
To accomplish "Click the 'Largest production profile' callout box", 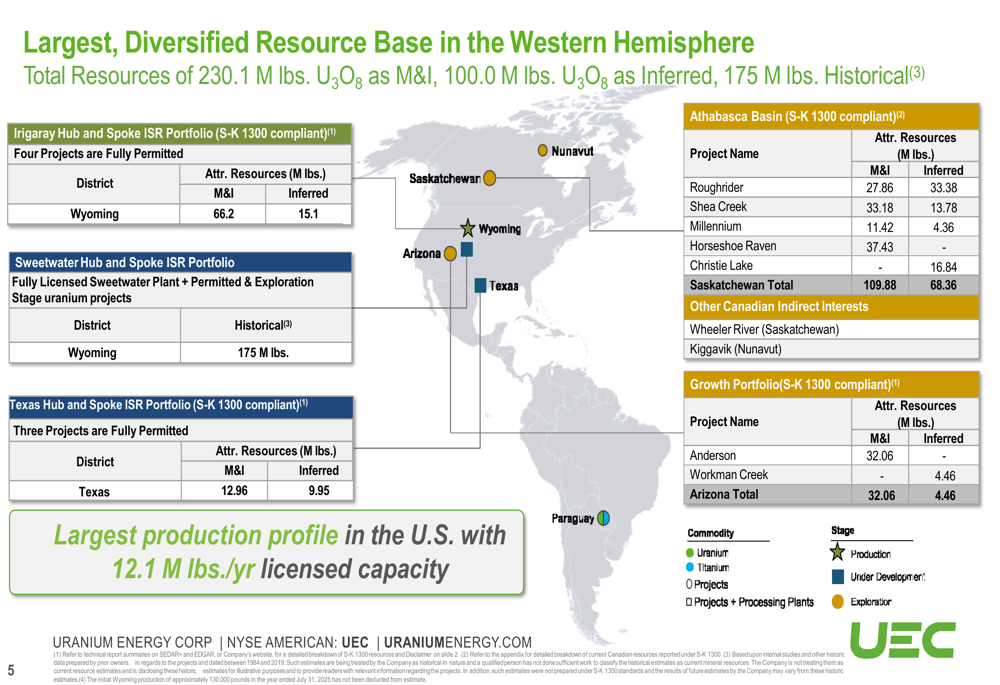I will click(x=267, y=552).
